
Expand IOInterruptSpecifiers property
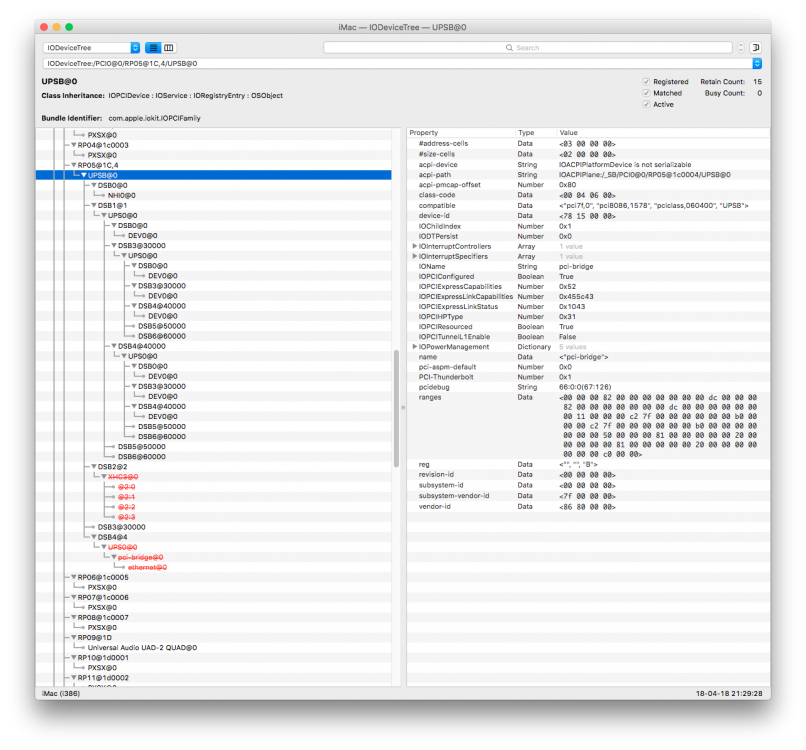(414, 256)
